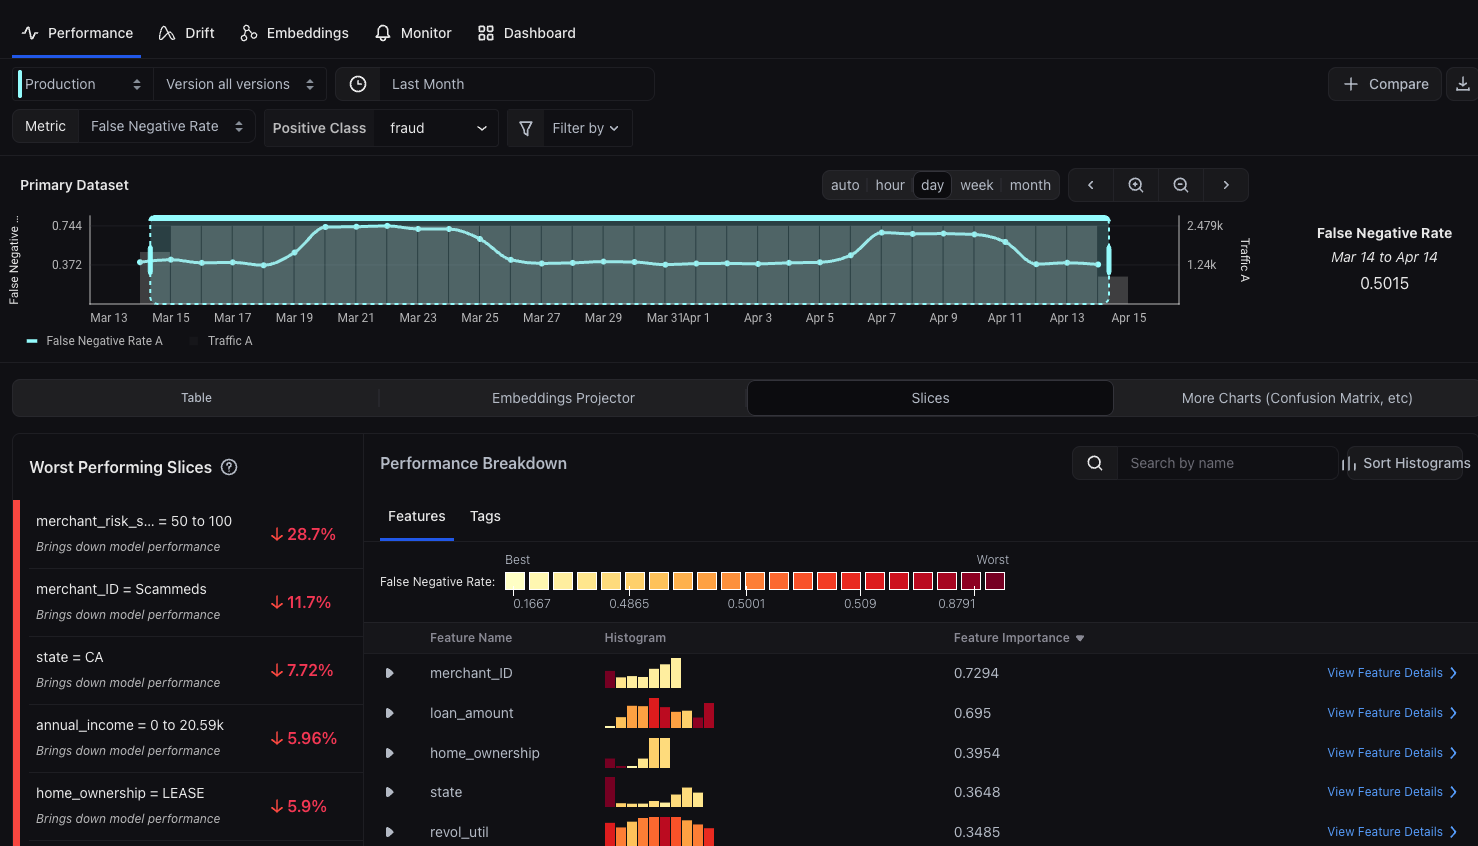Select the day granularity option
The width and height of the screenshot is (1478, 846).
(932, 185)
